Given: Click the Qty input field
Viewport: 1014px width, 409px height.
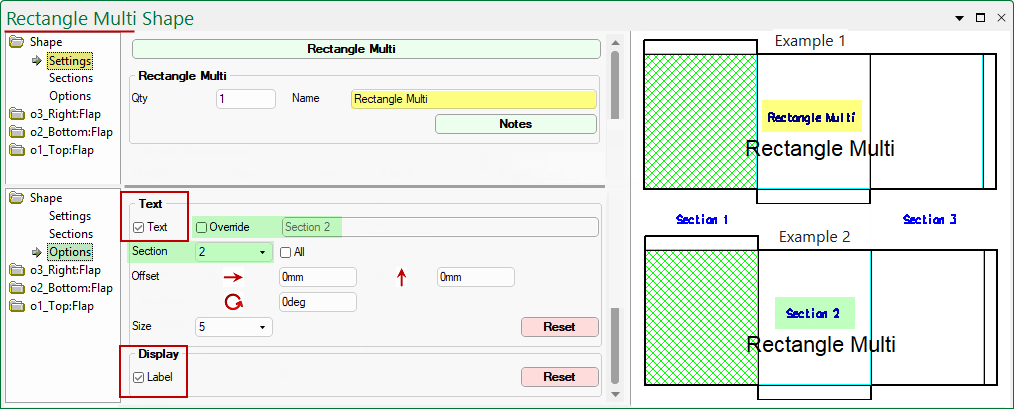Looking at the screenshot, I should [x=245, y=99].
